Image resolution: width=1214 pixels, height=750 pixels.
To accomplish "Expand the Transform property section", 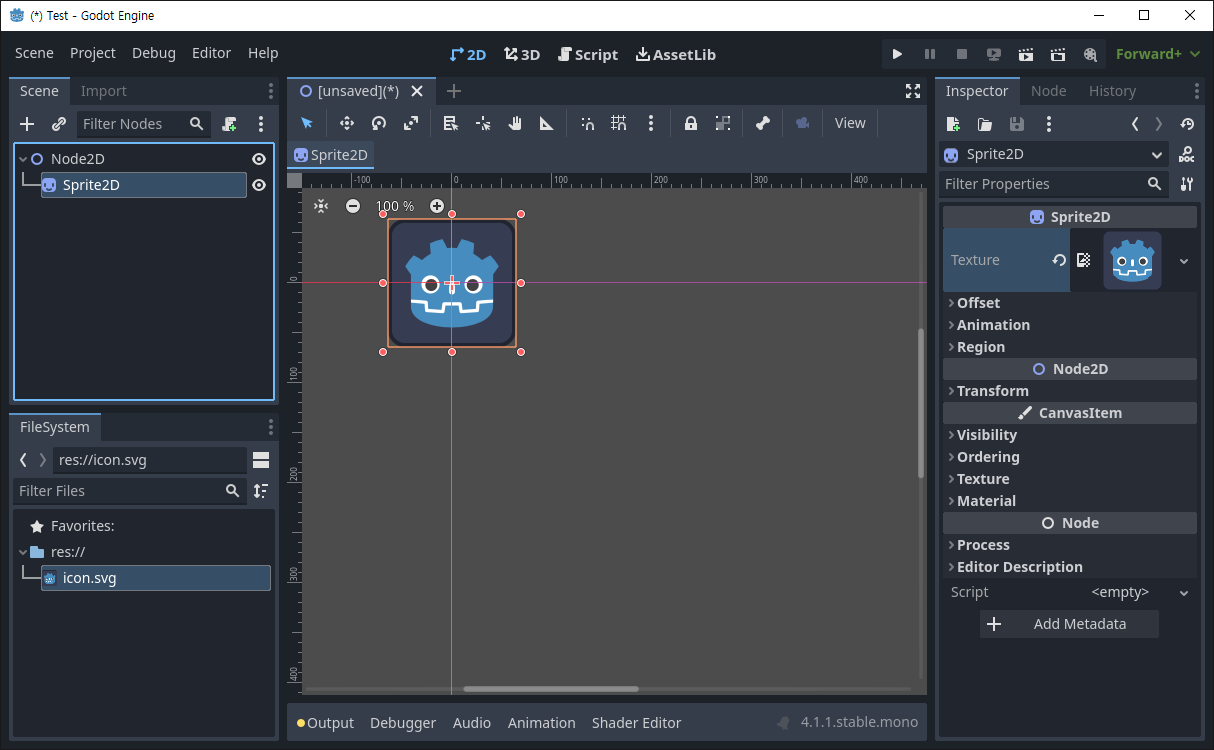I will click(x=1070, y=391).
